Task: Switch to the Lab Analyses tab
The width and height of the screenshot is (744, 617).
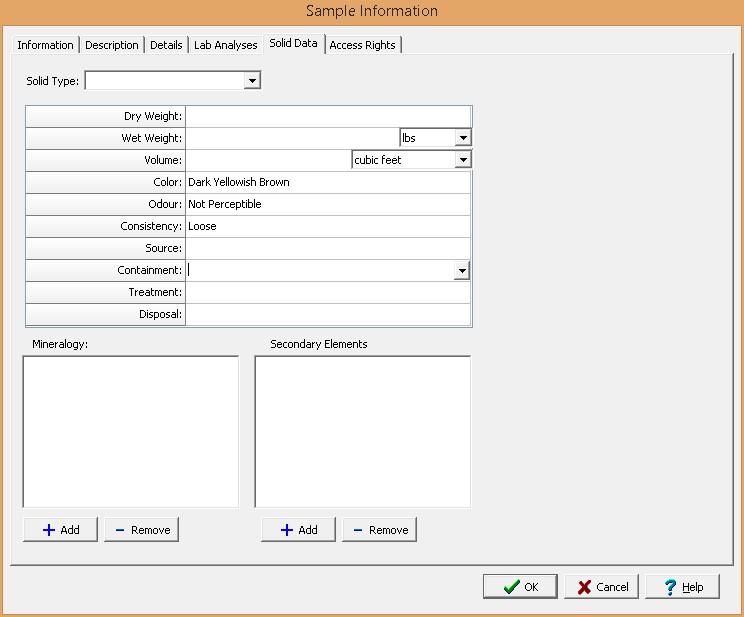Action: click(x=225, y=45)
